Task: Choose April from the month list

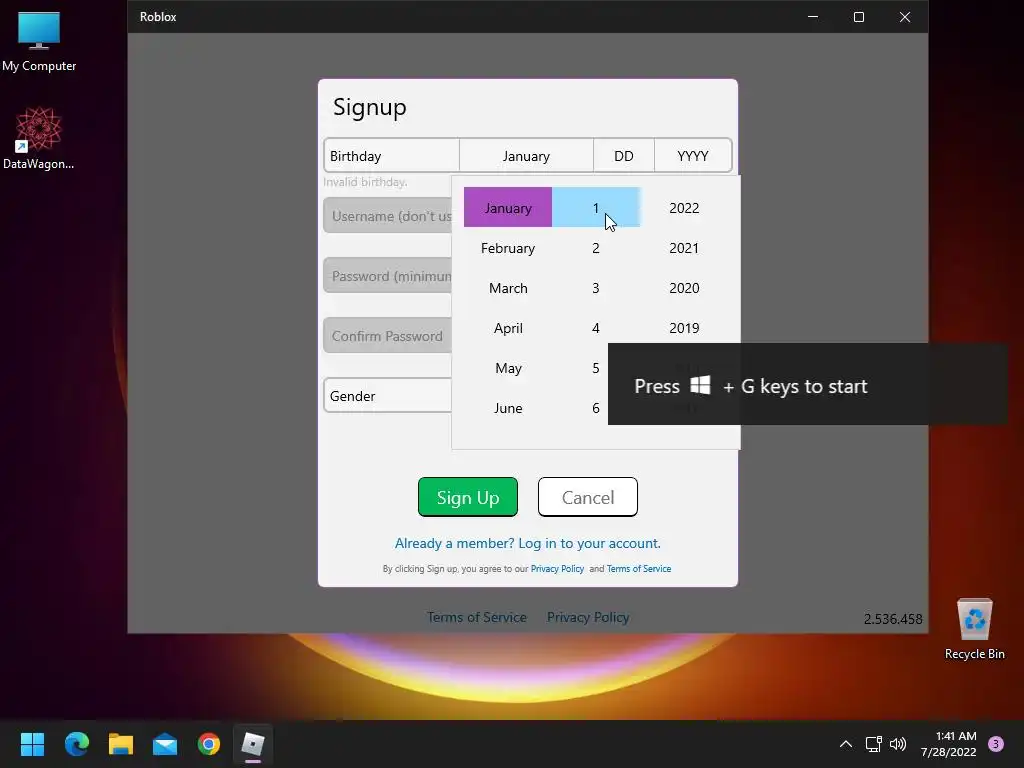Action: pyautogui.click(x=508, y=328)
